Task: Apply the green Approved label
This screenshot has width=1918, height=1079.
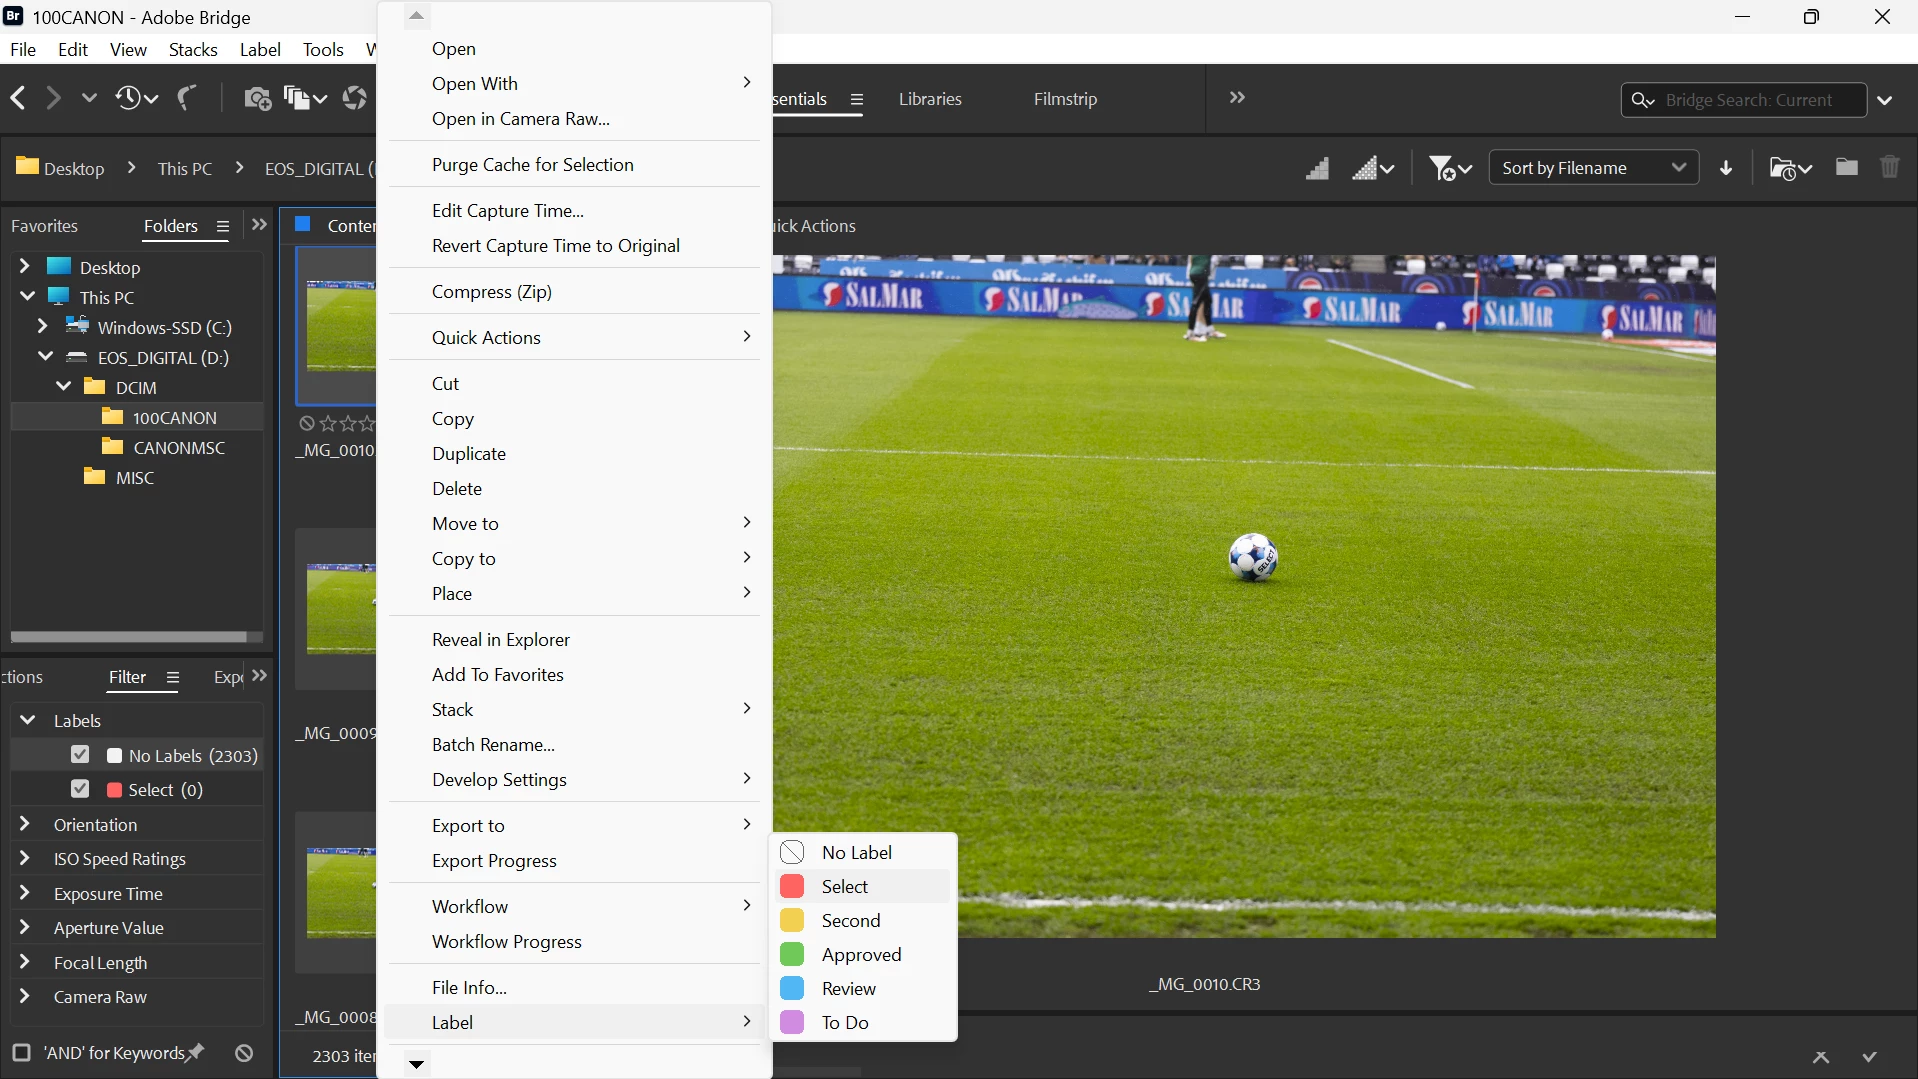Action: 863,954
